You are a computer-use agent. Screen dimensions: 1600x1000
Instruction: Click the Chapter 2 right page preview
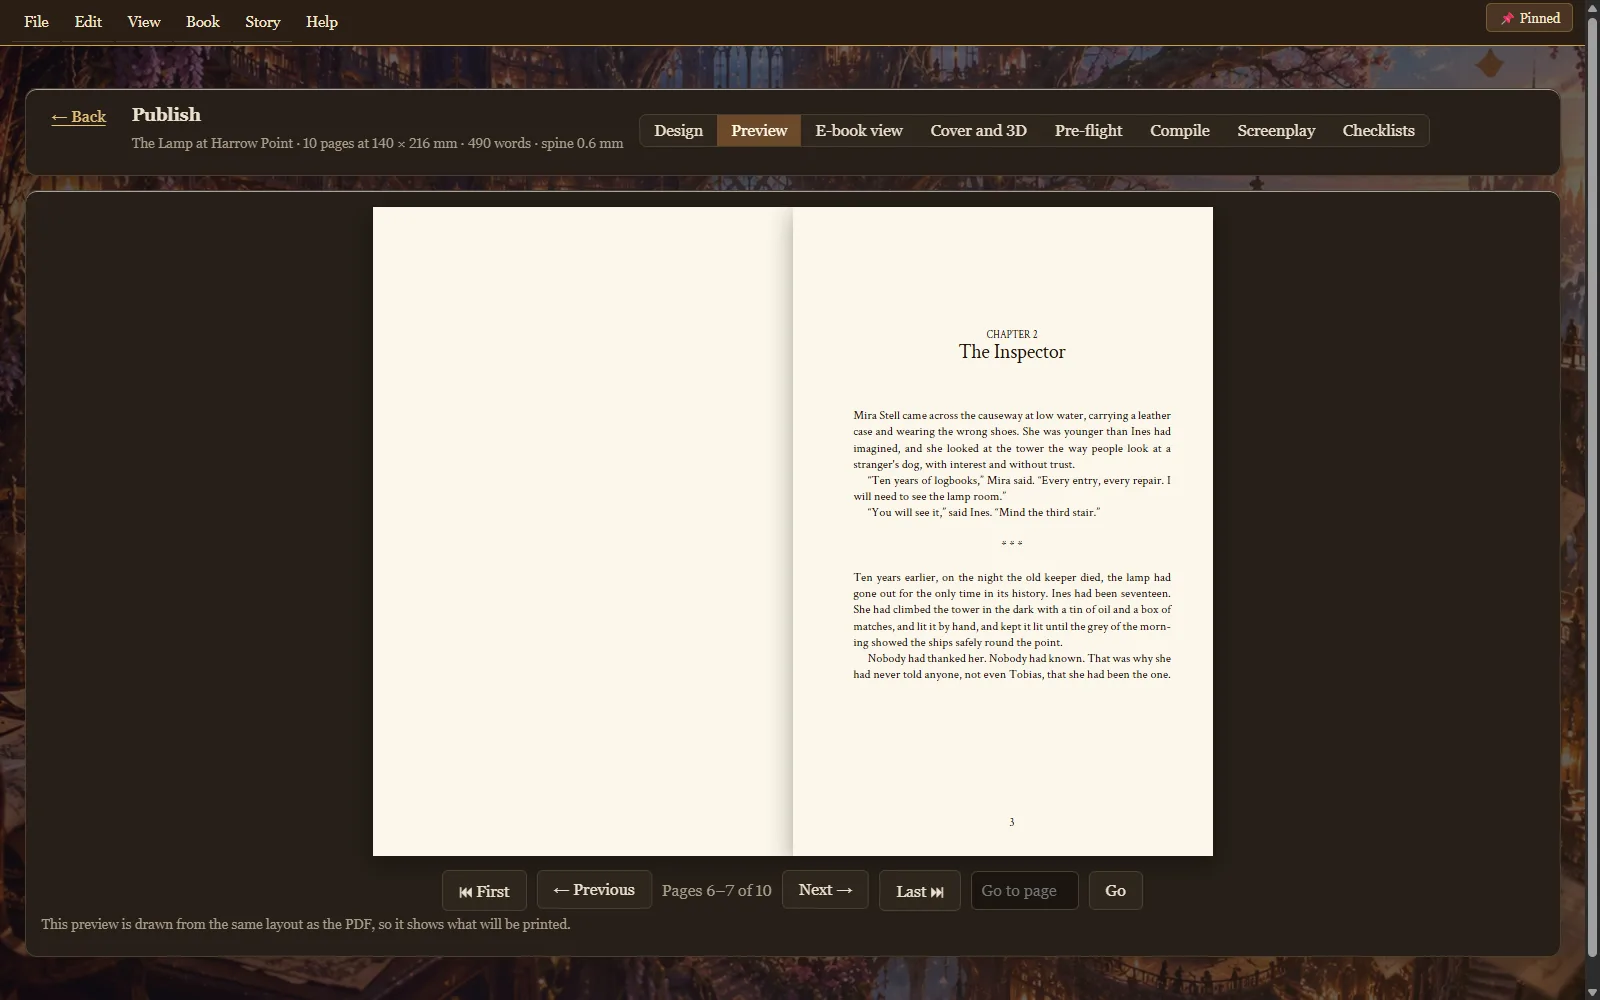(x=1003, y=531)
